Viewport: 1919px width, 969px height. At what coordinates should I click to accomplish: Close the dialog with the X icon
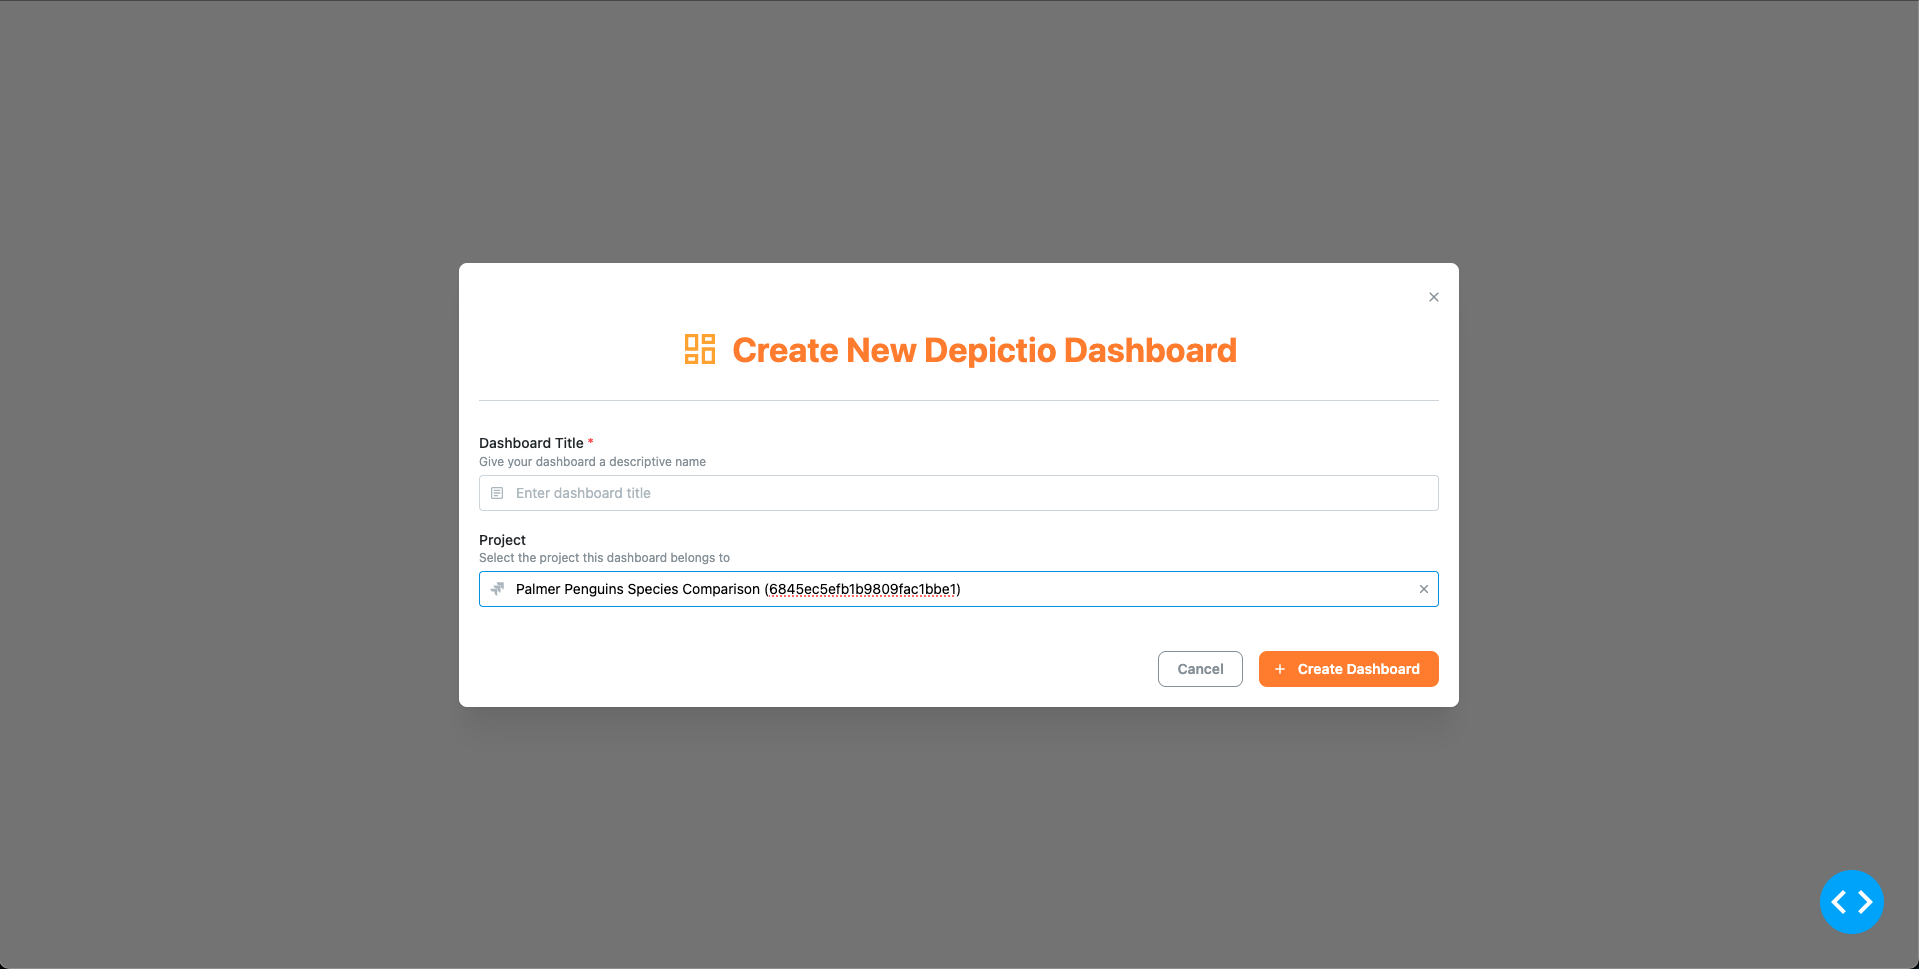[1433, 297]
